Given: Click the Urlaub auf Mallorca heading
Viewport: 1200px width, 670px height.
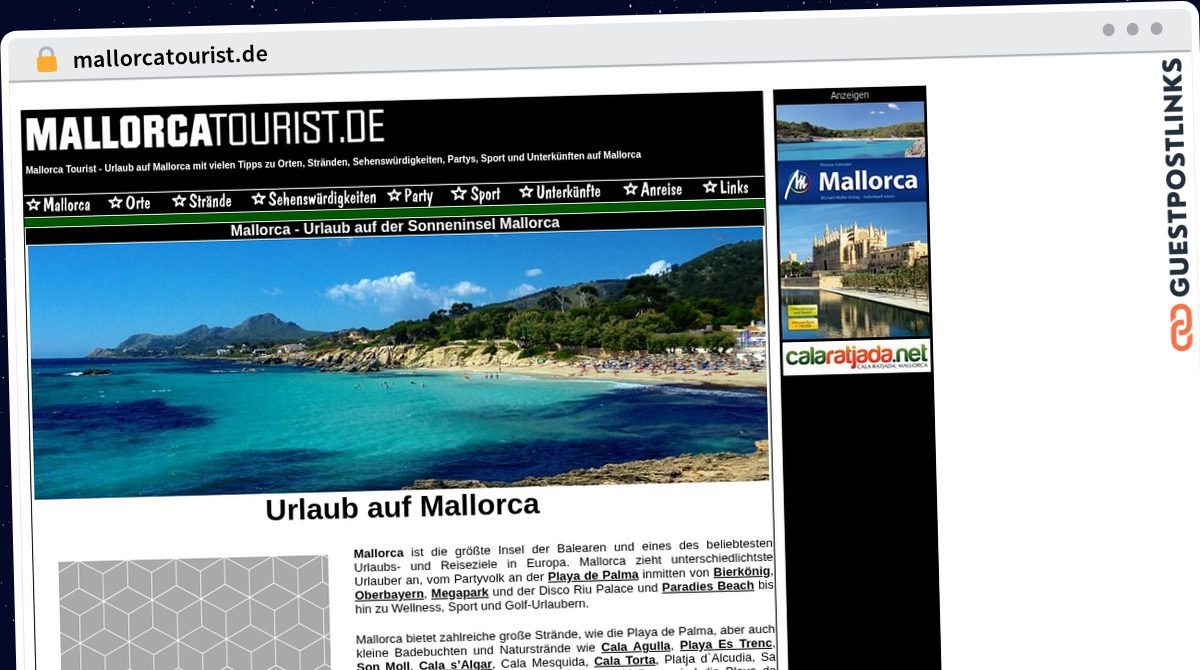Looking at the screenshot, I should coord(402,506).
